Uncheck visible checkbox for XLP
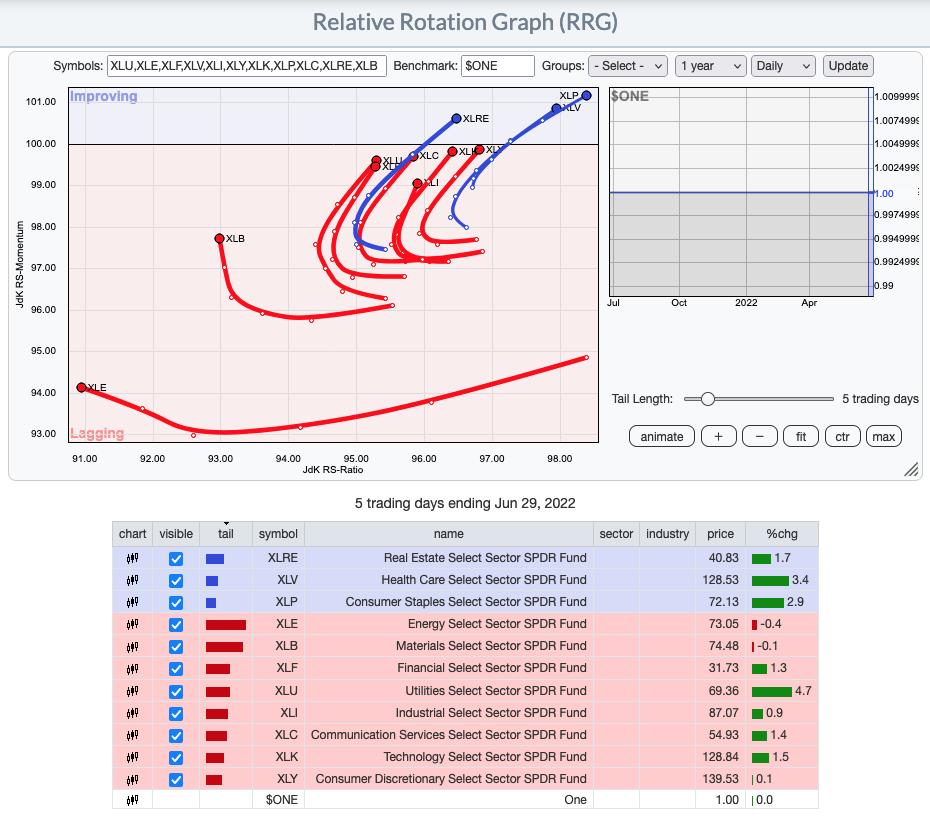Image resolution: width=930 pixels, height=816 pixels. [x=176, y=603]
